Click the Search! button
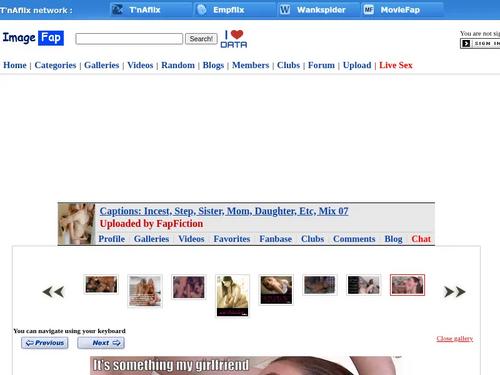 [201, 39]
